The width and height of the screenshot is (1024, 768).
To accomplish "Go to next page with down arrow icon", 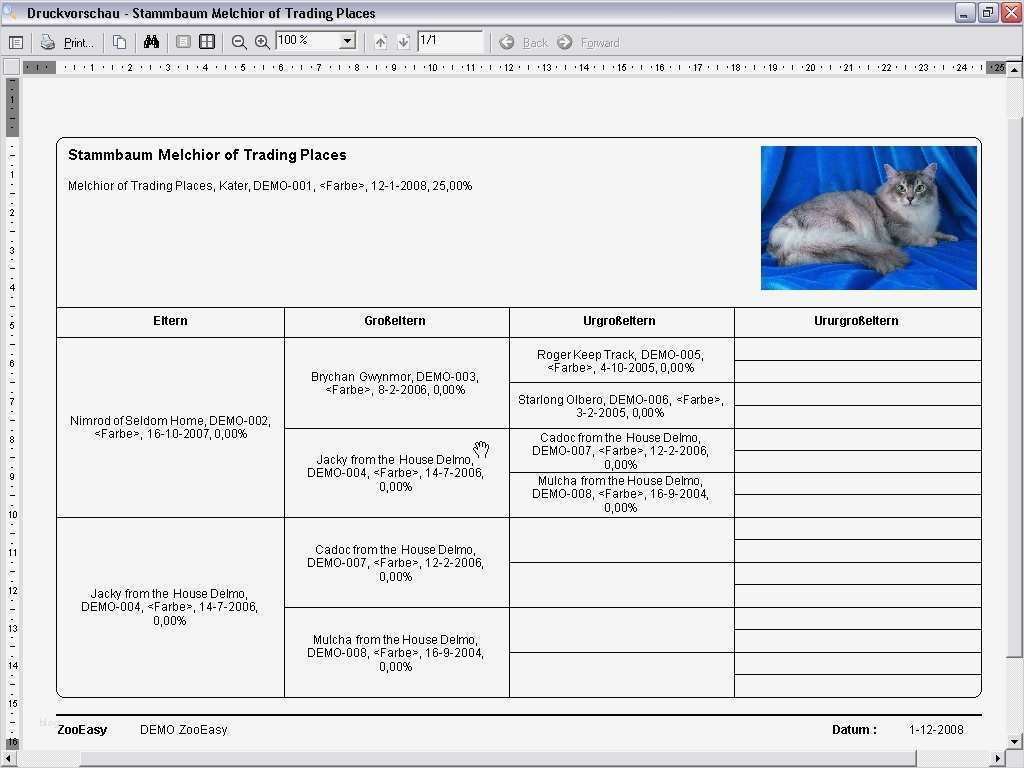I will (x=404, y=41).
